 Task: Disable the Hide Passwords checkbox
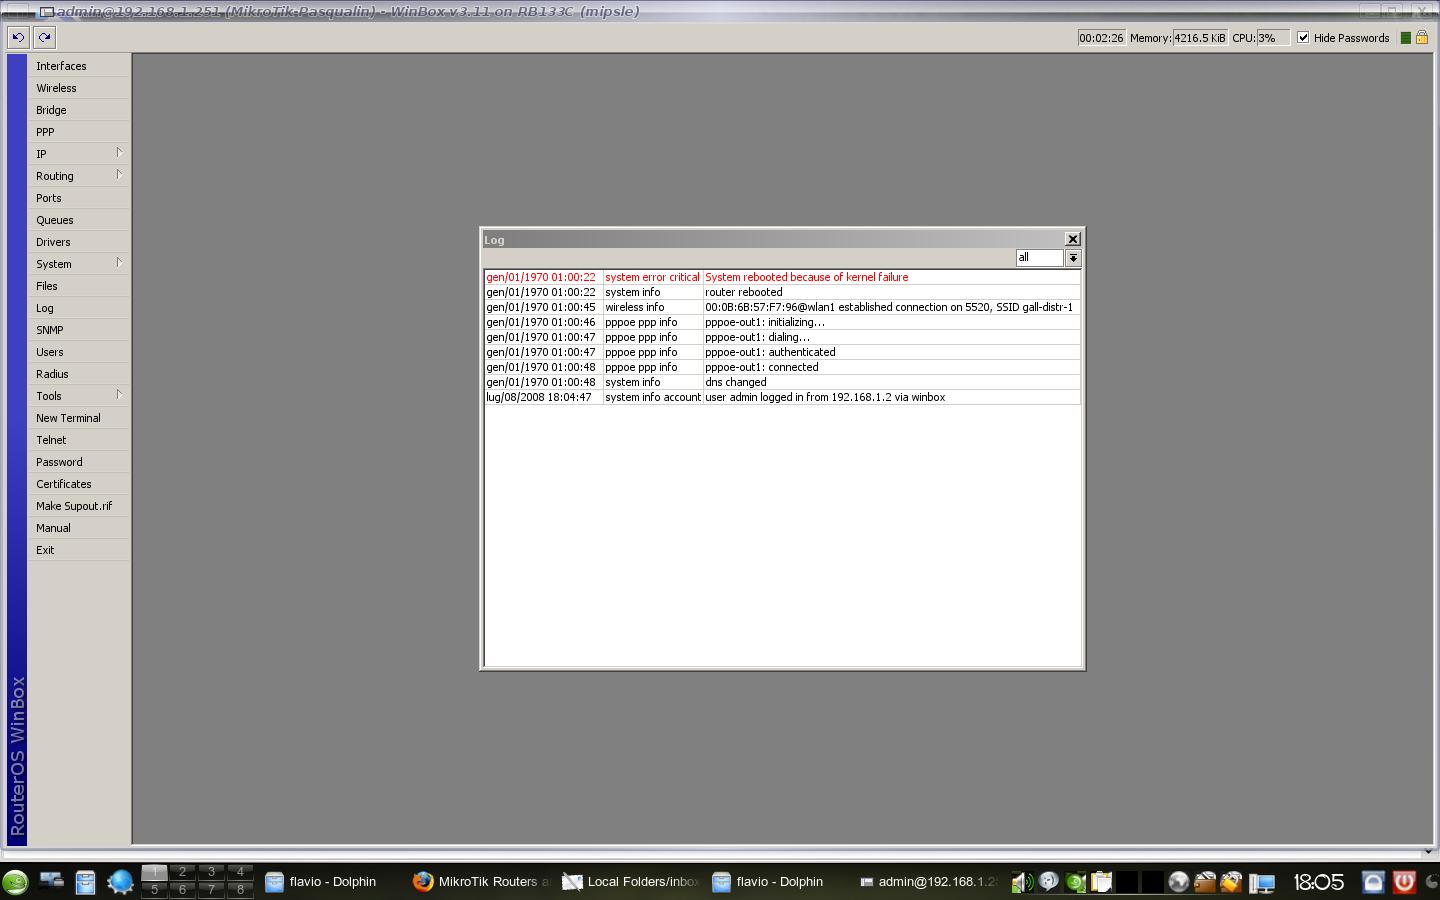(x=1303, y=37)
